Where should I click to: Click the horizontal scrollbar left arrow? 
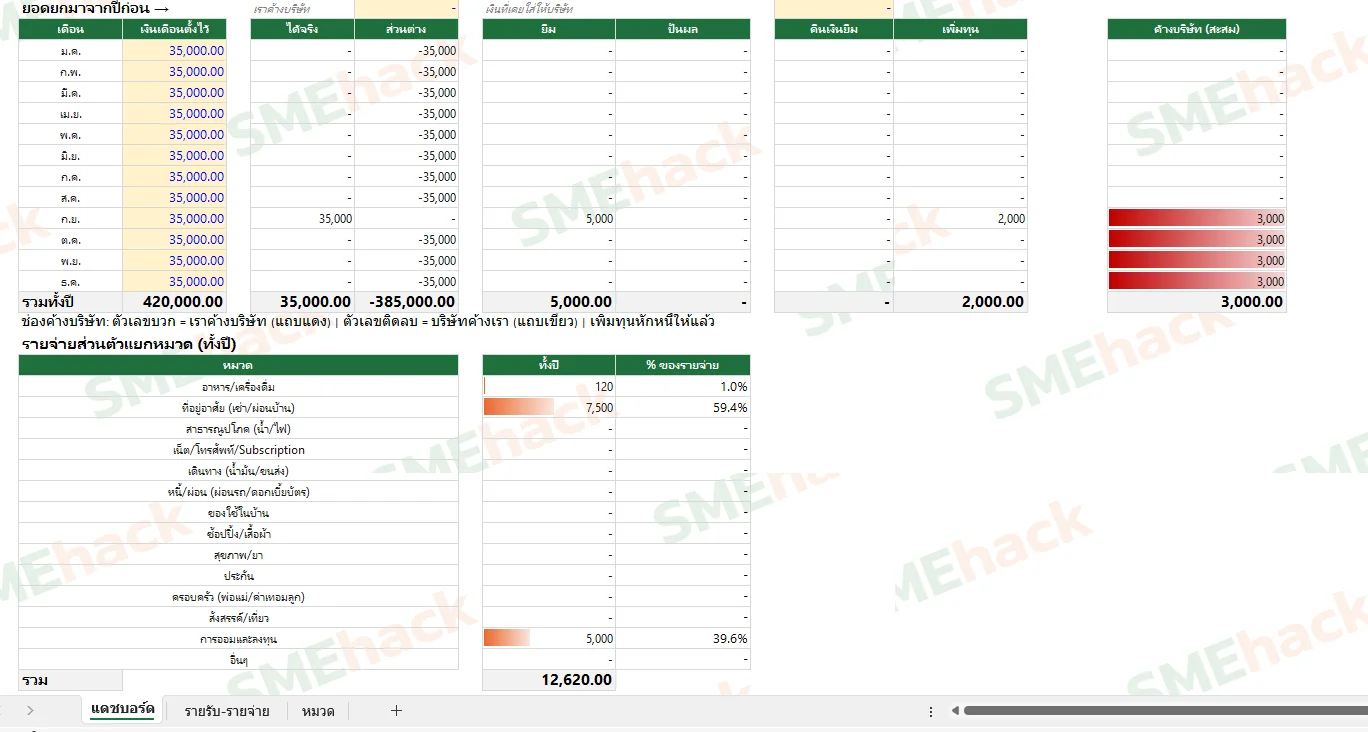tap(955, 711)
